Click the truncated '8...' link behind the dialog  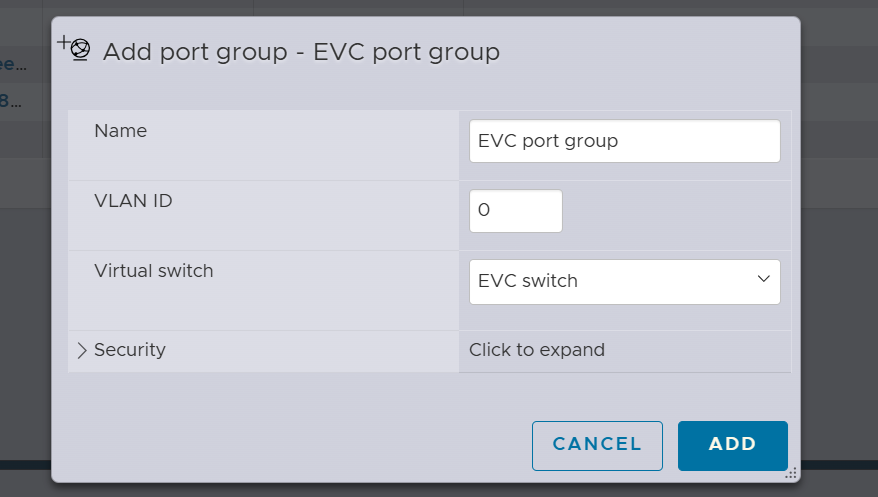(10, 100)
